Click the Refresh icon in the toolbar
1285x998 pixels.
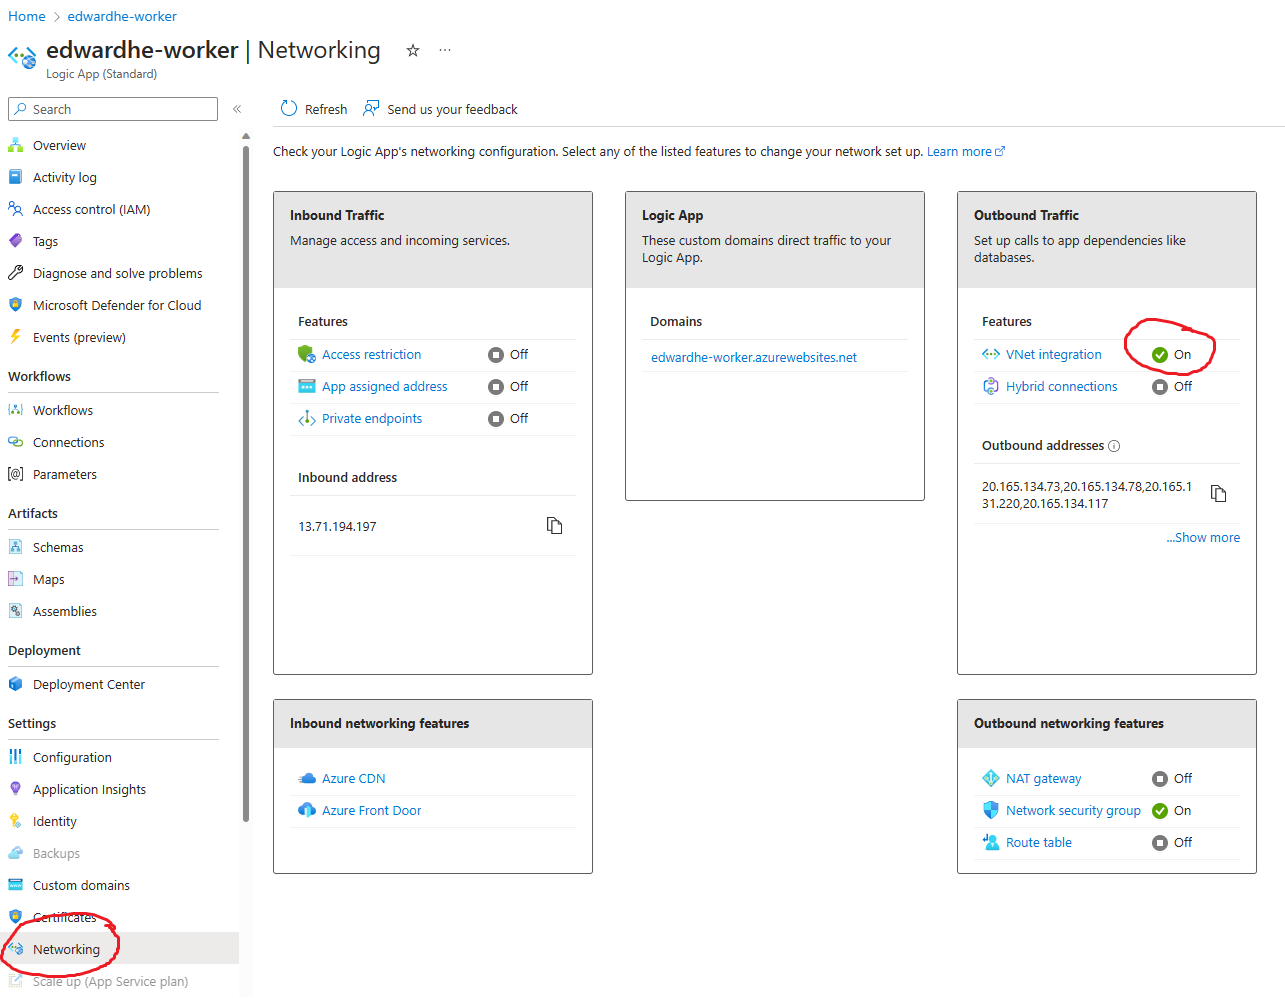point(289,109)
